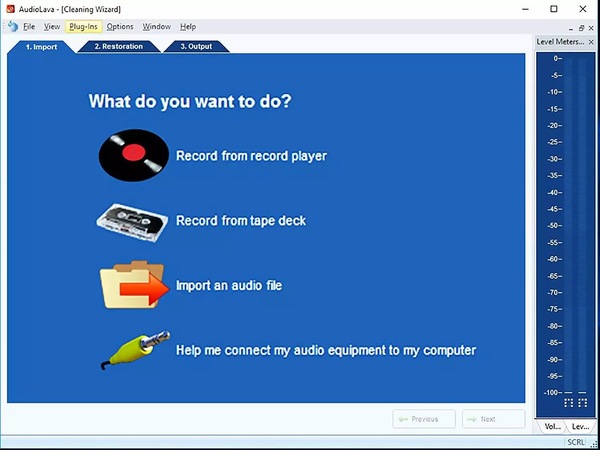Click the AudioLava app icon in title bar
This screenshot has height=450, width=600.
pyautogui.click(x=10, y=9)
